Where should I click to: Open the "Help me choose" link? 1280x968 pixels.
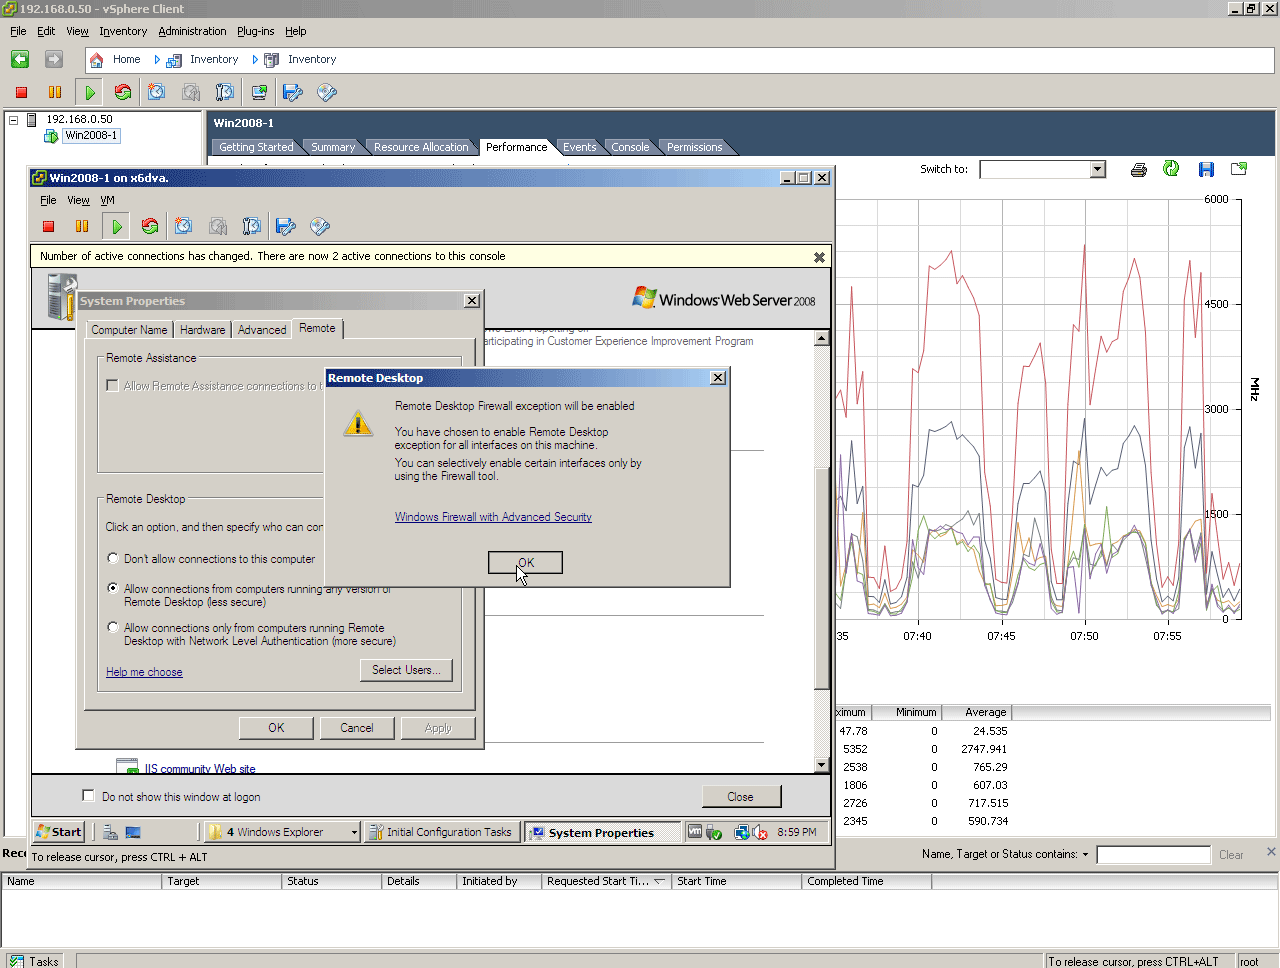tap(144, 672)
